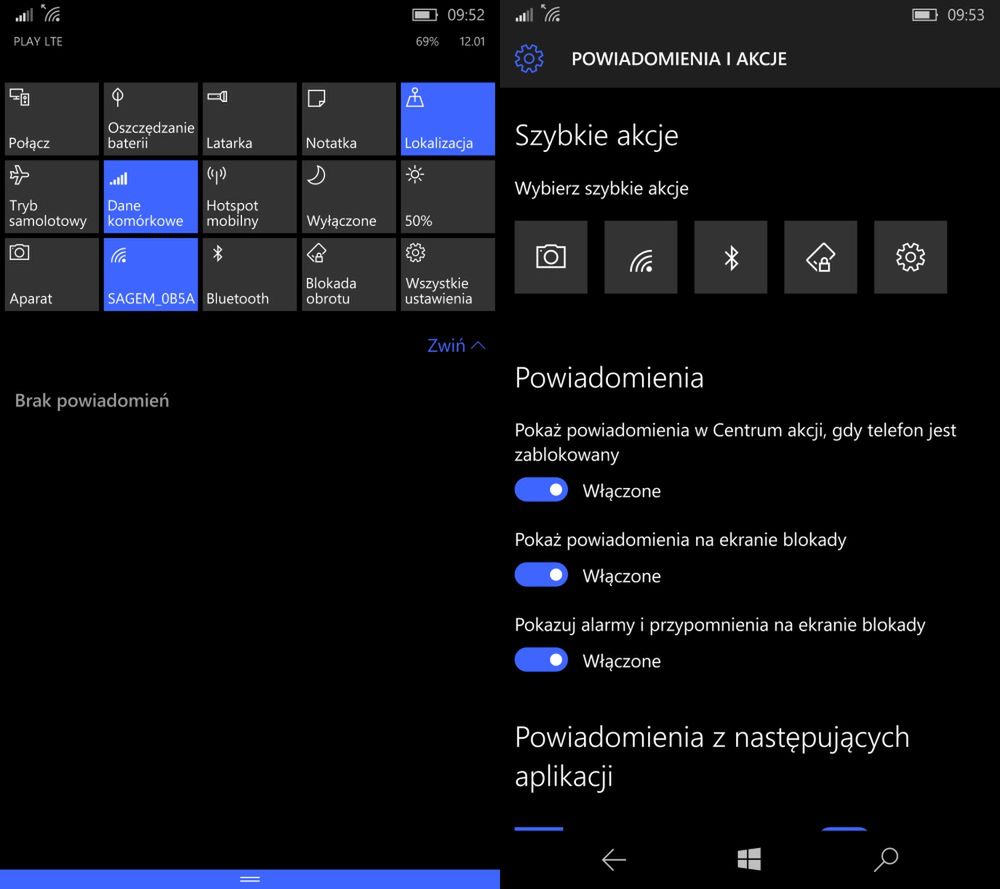Tap the Action Center bottom drag handle
Image resolution: width=1000 pixels, height=889 pixels.
coord(250,879)
